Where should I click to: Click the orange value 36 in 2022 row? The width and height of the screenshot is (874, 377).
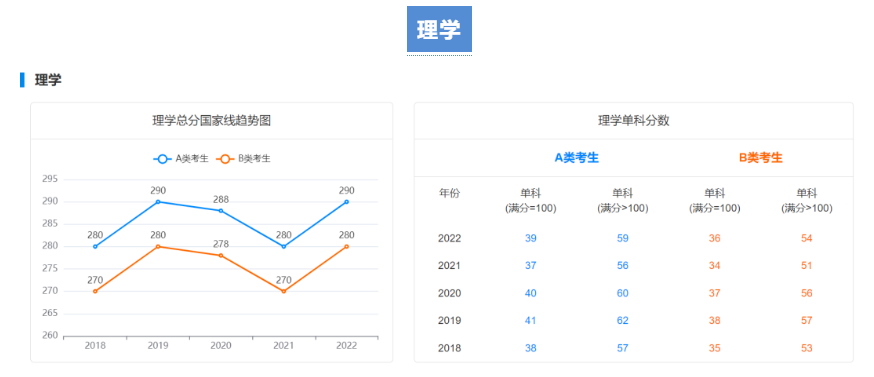point(715,239)
